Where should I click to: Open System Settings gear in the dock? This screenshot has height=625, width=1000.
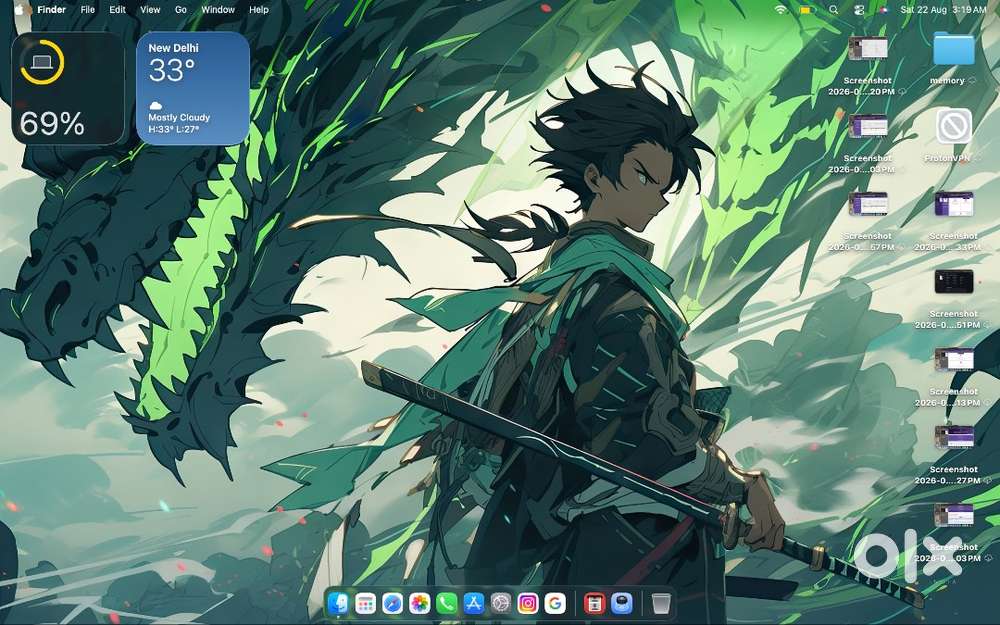(x=501, y=603)
